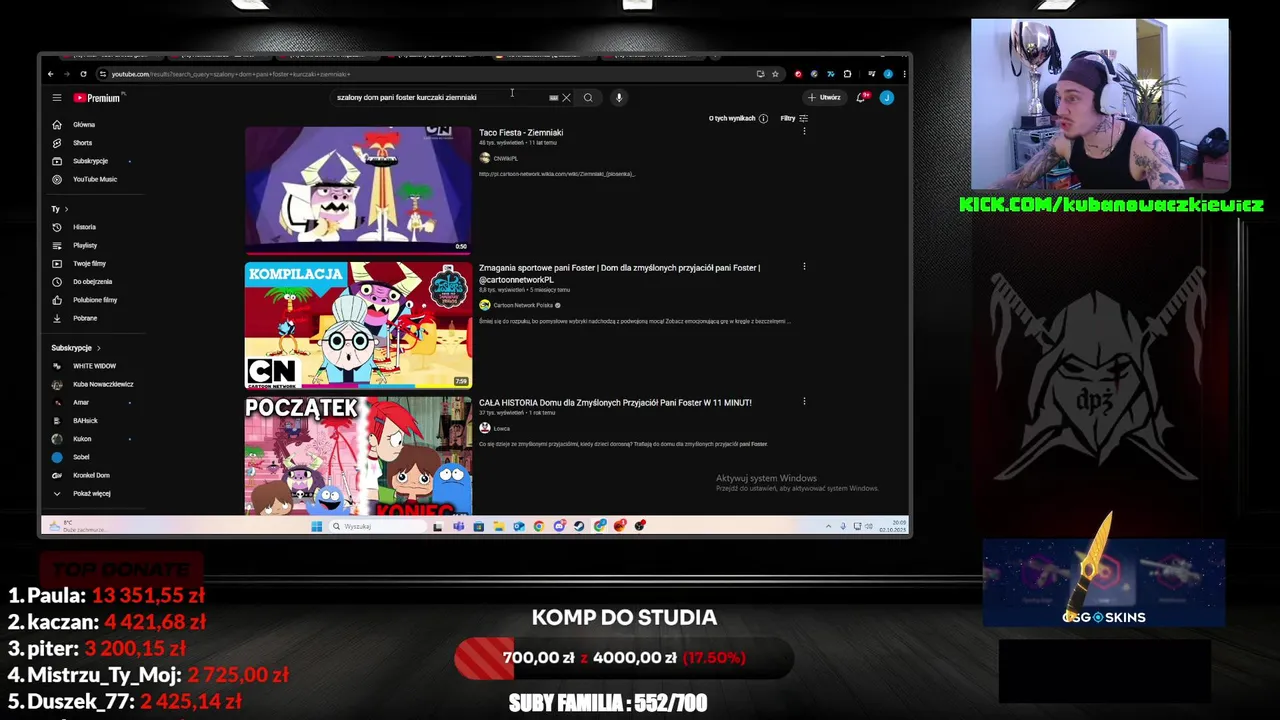Open browser extensions puzzle icon

click(847, 74)
